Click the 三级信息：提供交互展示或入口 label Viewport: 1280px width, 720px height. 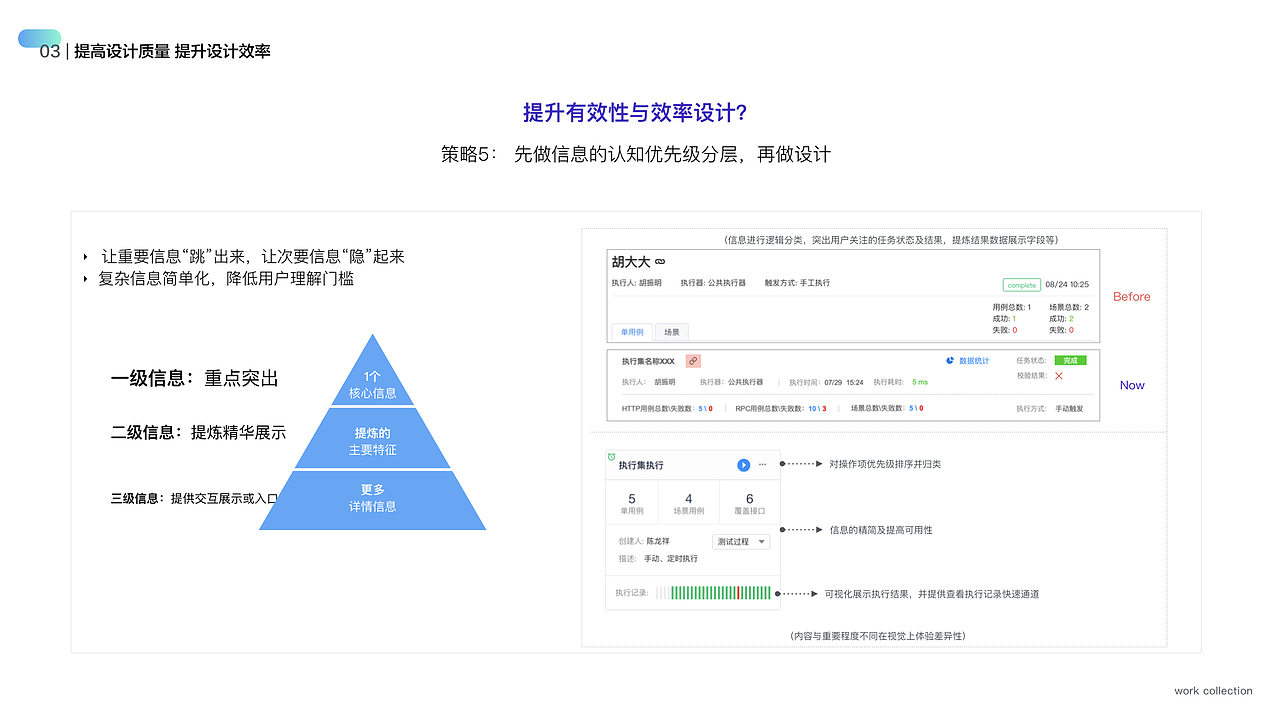193,498
